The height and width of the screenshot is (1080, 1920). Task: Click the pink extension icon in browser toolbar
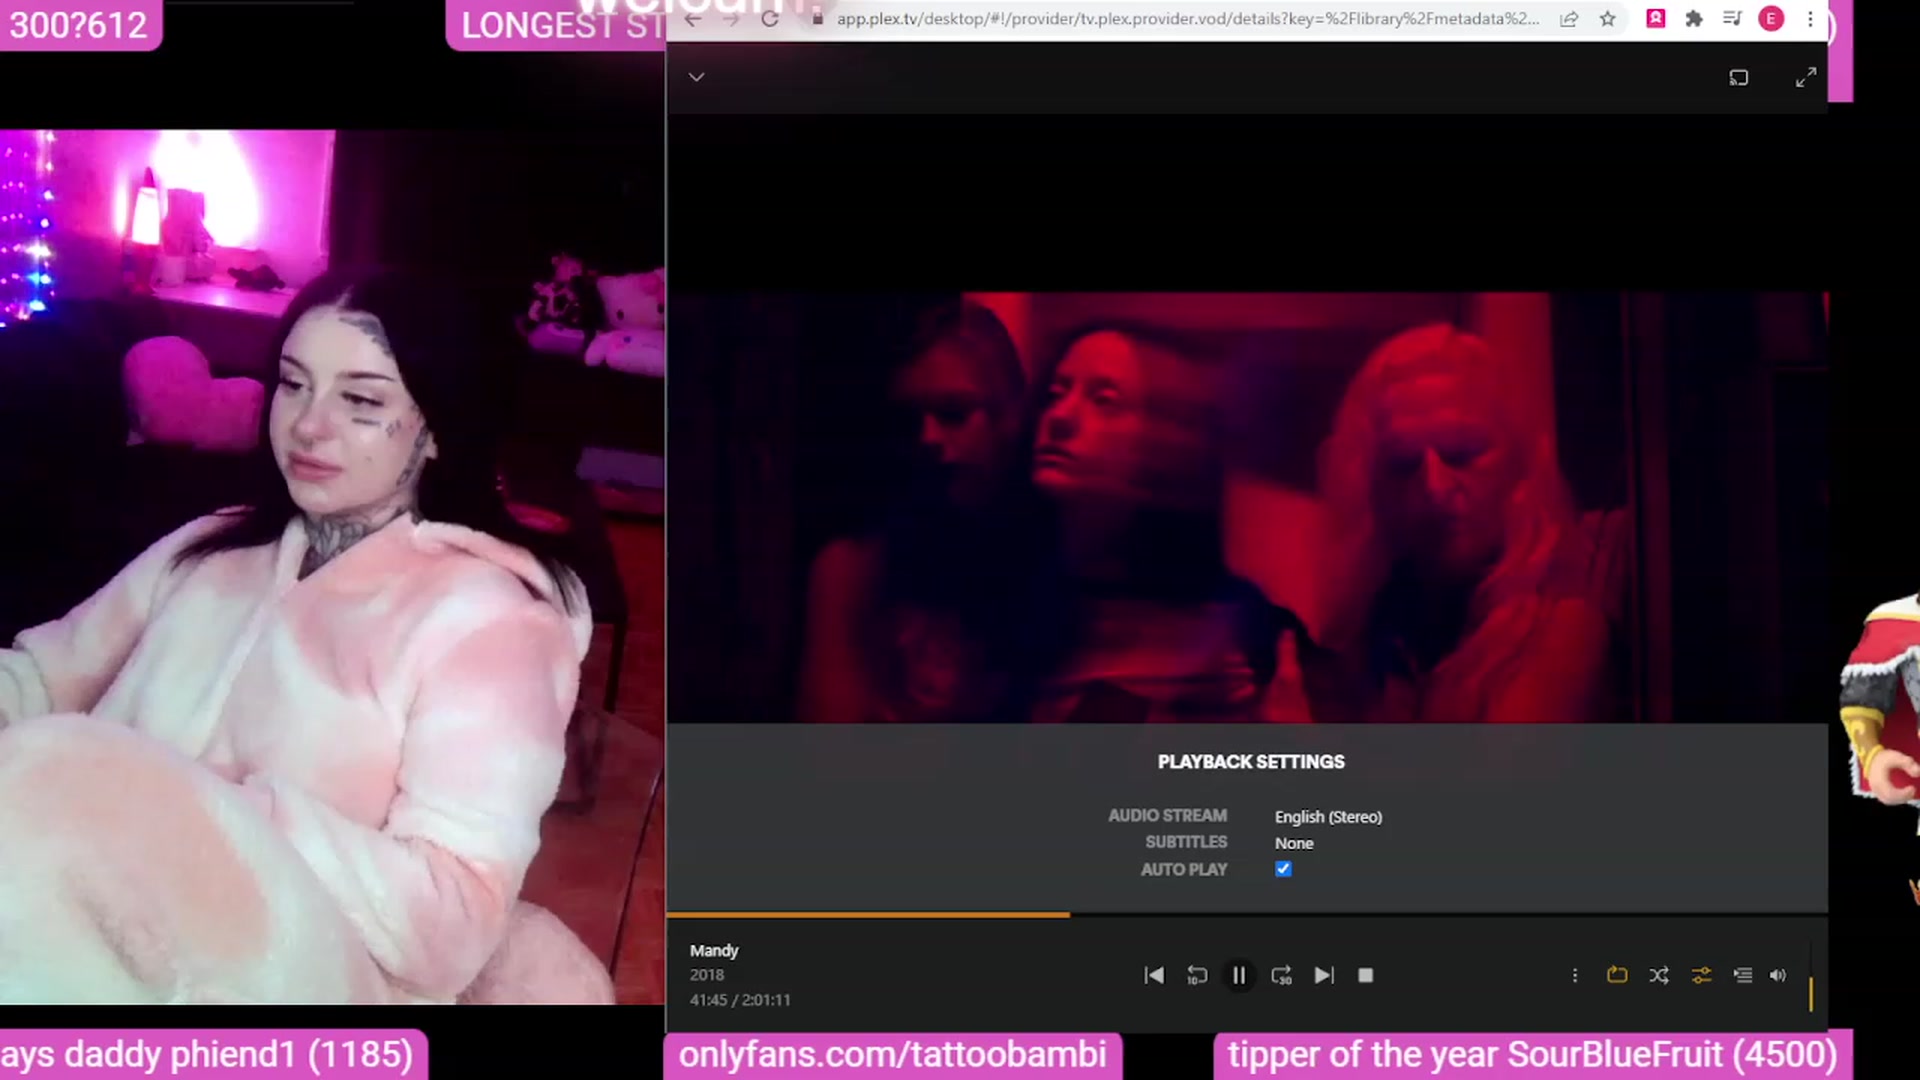(x=1656, y=19)
